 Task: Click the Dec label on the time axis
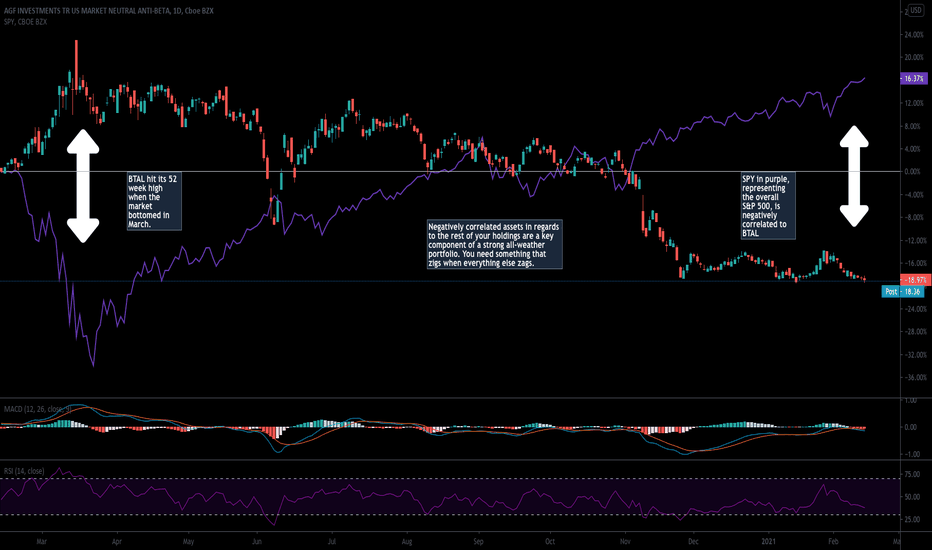click(x=693, y=542)
